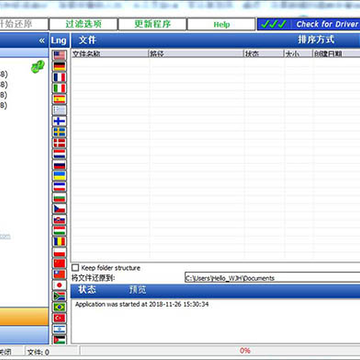Viewport: 360px width, 360px height.
Task: Pick the Japanese flag language
Action: (x=60, y=285)
